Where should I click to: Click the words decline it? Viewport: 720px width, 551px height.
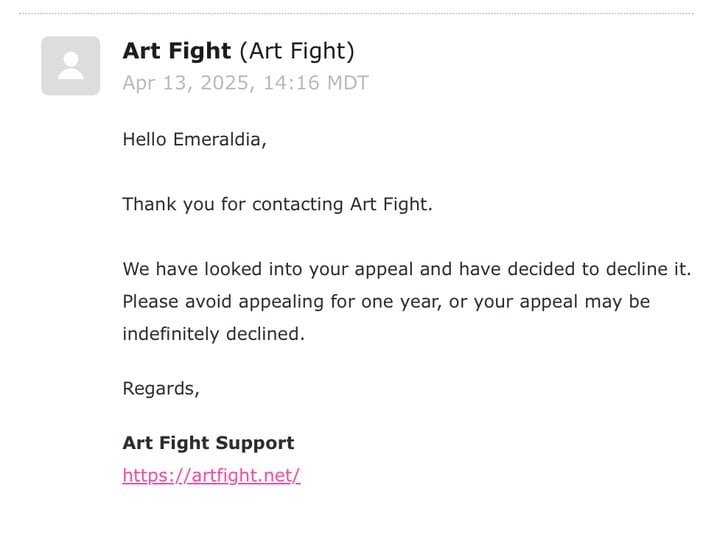(x=648, y=269)
